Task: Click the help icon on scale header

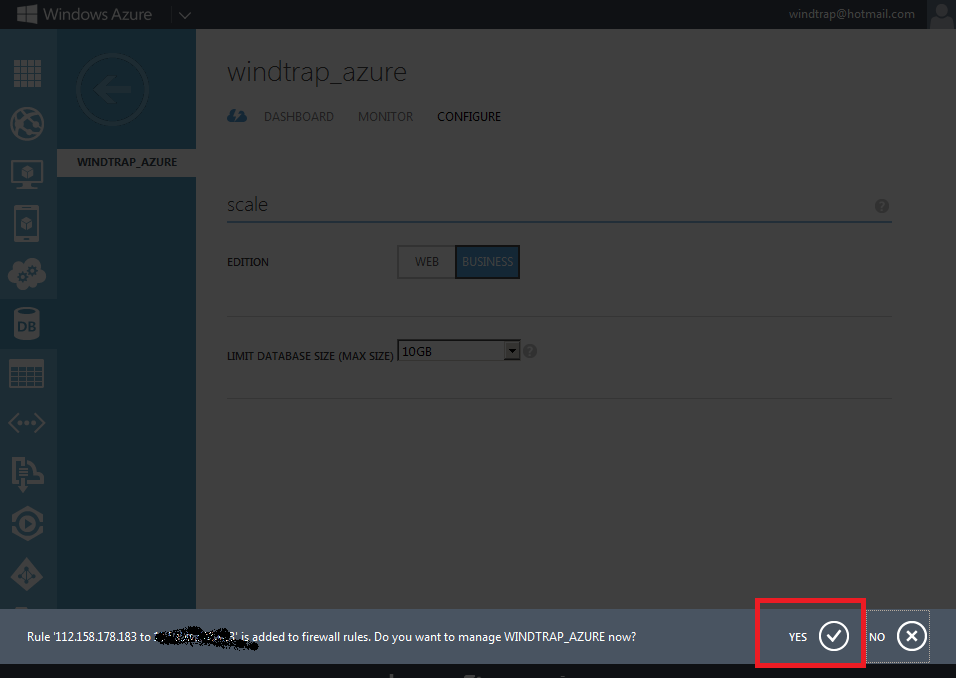Action: tap(882, 206)
